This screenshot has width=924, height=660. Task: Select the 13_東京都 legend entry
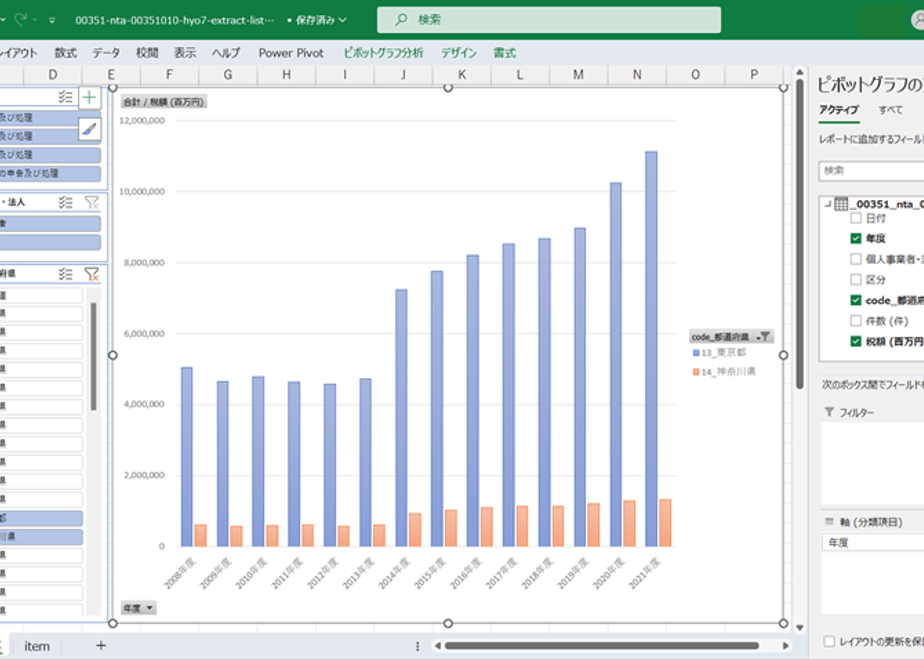(x=720, y=352)
